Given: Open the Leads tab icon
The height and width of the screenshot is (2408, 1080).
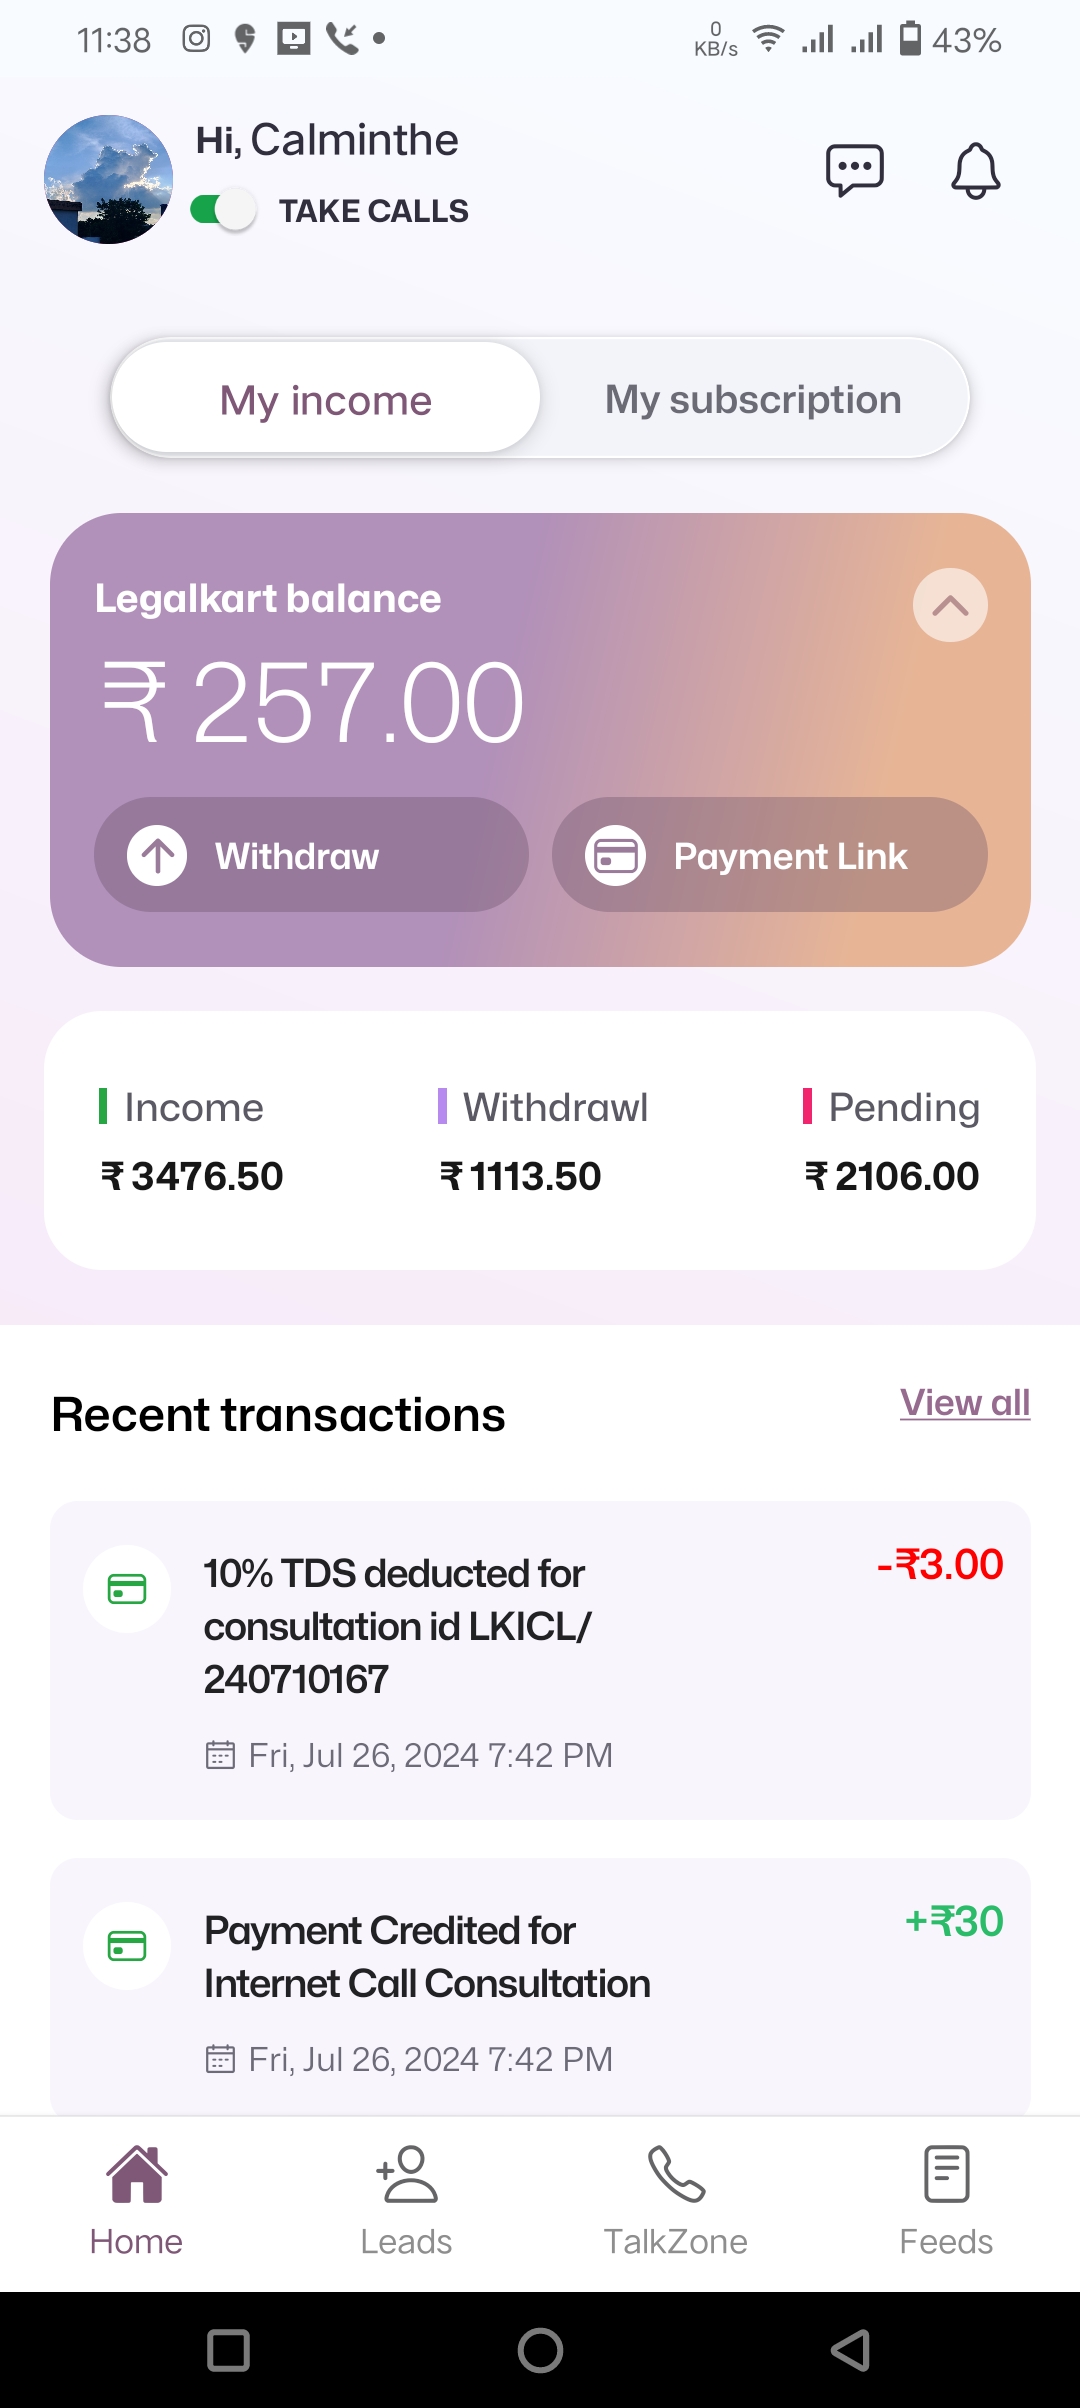Looking at the screenshot, I should (x=407, y=2174).
